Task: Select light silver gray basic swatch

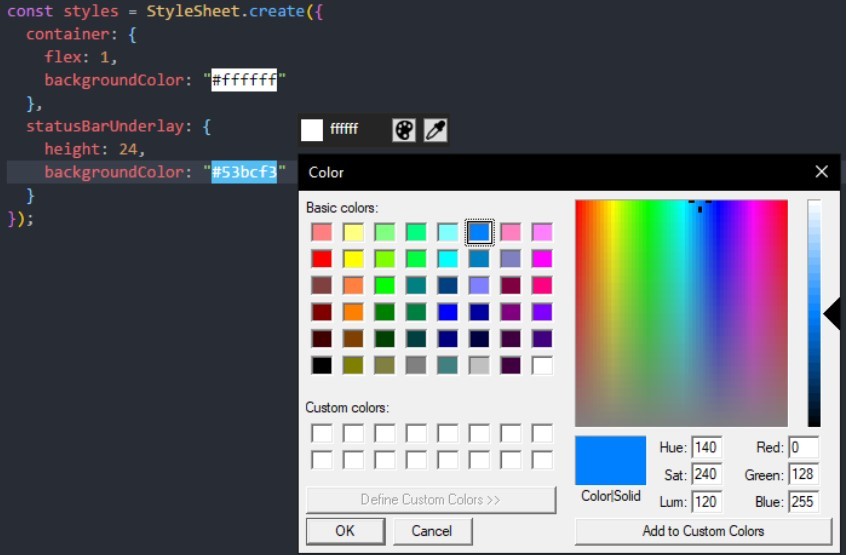Action: (479, 365)
